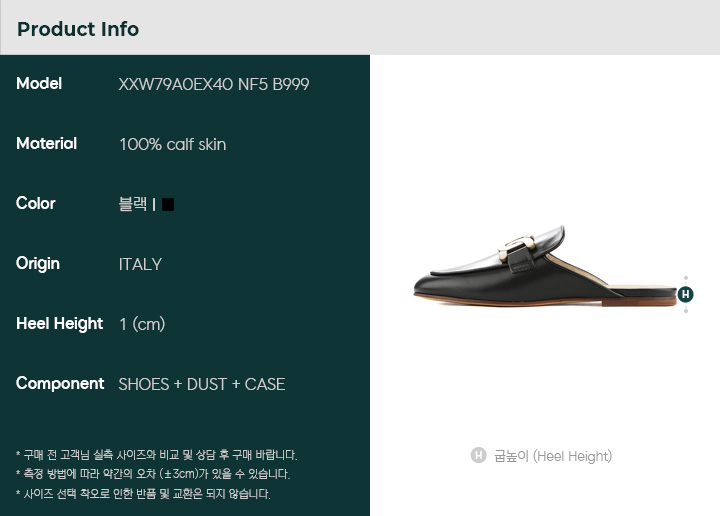Click the 100% calf skin material text
Image resolution: width=720 pixels, height=516 pixels.
(x=173, y=144)
